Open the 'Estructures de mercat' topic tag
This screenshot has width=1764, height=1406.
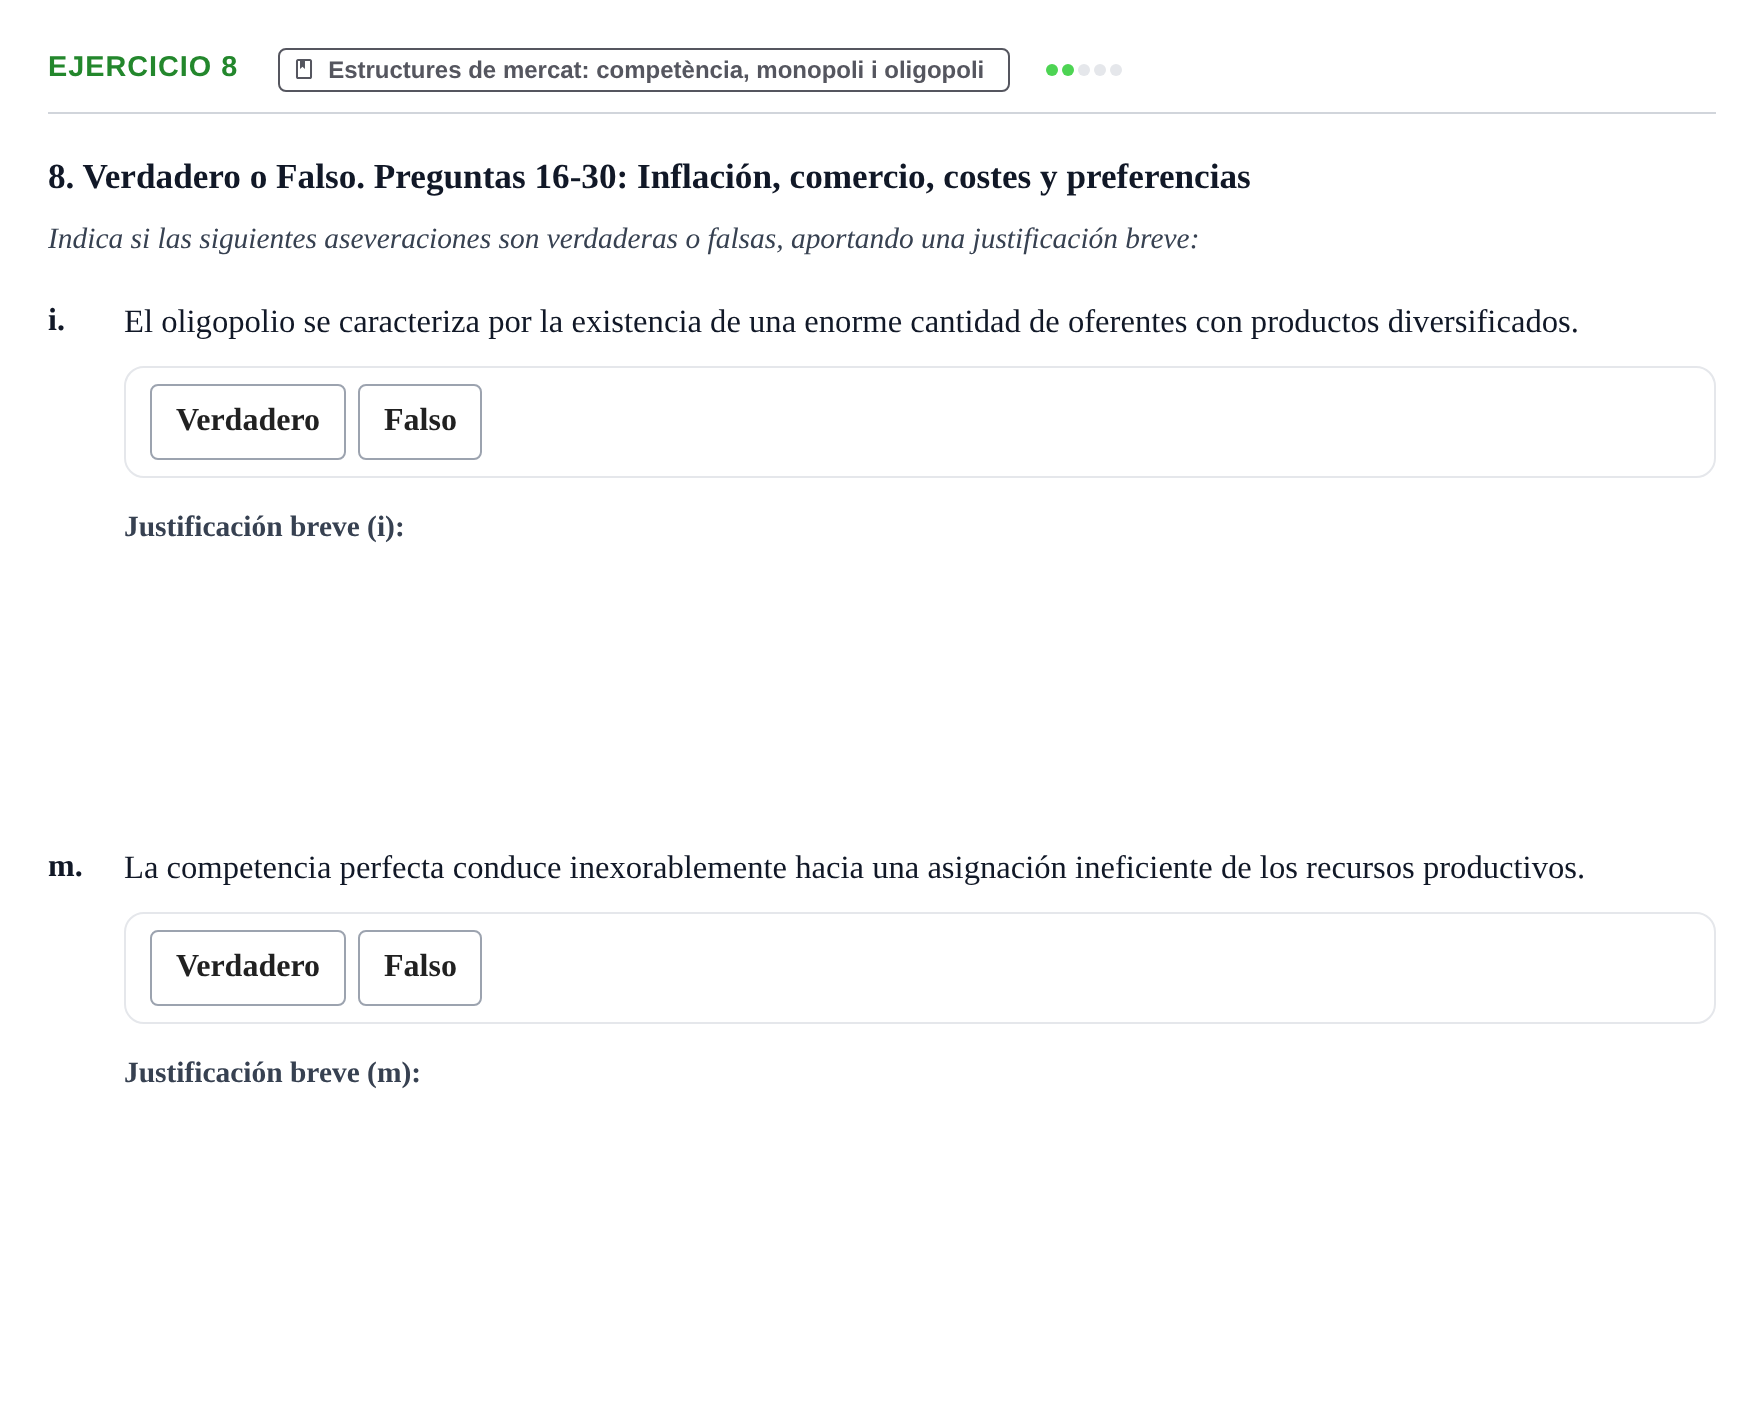click(643, 70)
